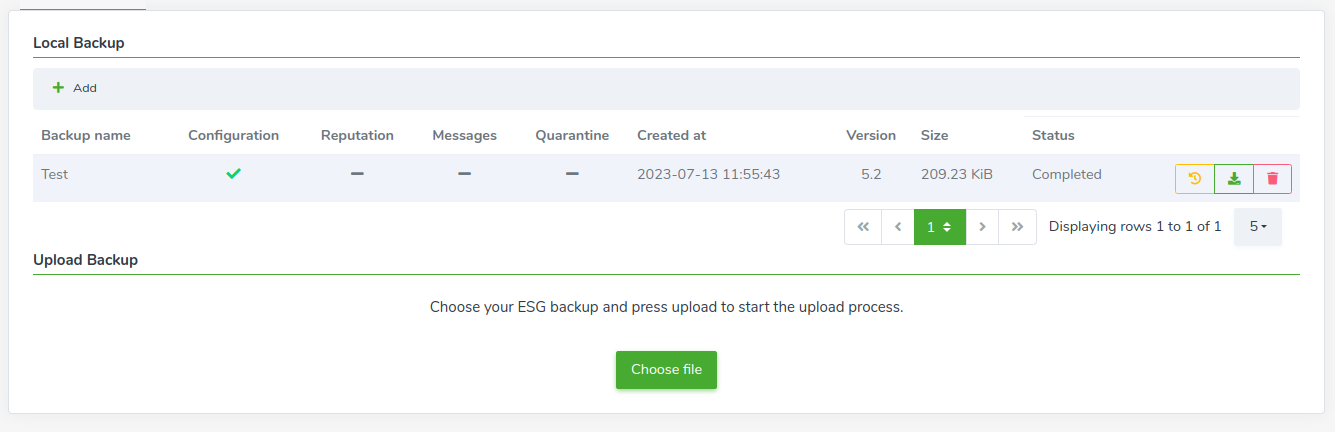The height and width of the screenshot is (432, 1335).
Task: Delete the Test backup with trash icon
Action: pos(1272,179)
